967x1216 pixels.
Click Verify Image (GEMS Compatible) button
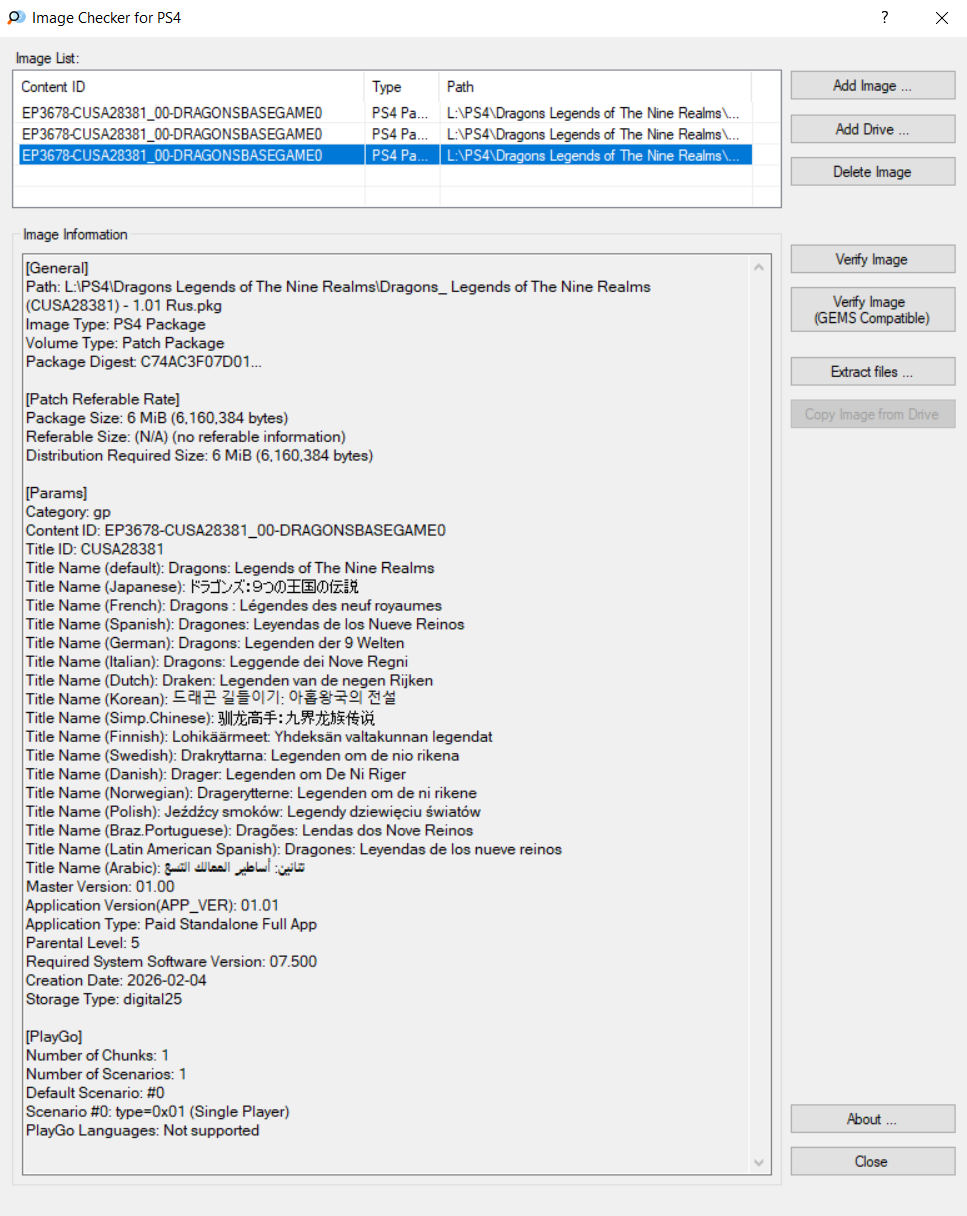click(x=872, y=310)
